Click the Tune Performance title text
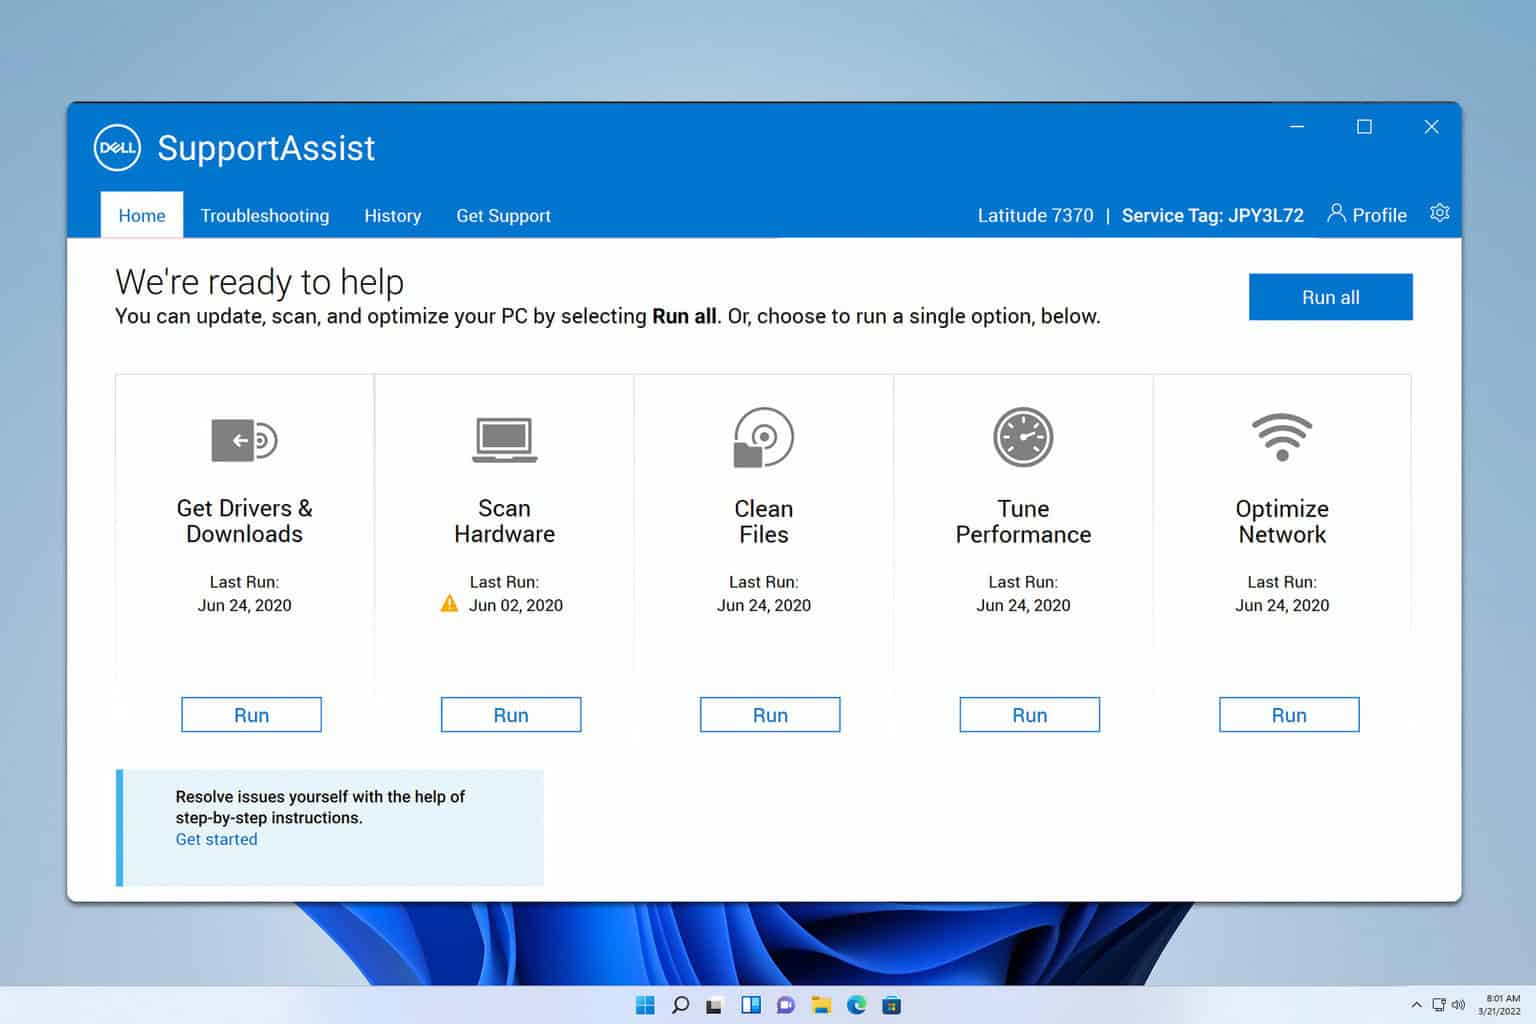Image resolution: width=1536 pixels, height=1024 pixels. coord(1023,521)
